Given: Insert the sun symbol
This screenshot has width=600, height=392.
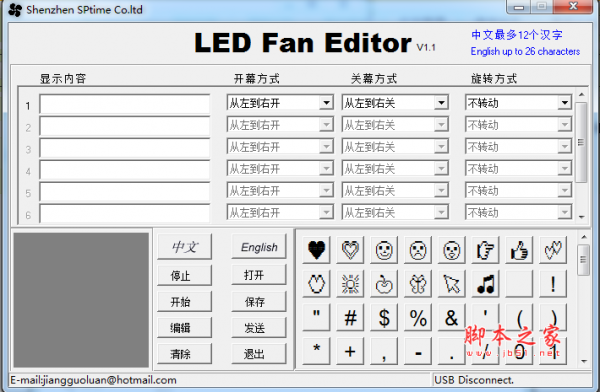Looking at the screenshot, I should (x=350, y=284).
